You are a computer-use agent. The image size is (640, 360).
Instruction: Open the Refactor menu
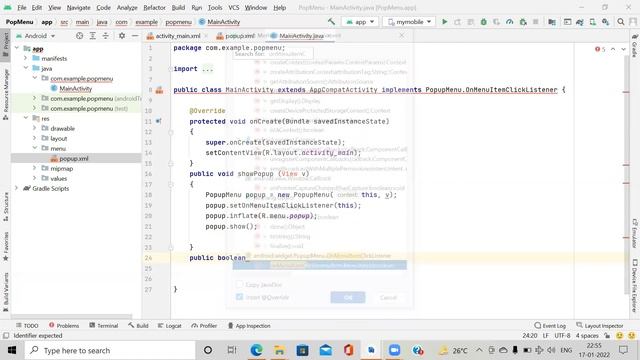tap(154, 8)
